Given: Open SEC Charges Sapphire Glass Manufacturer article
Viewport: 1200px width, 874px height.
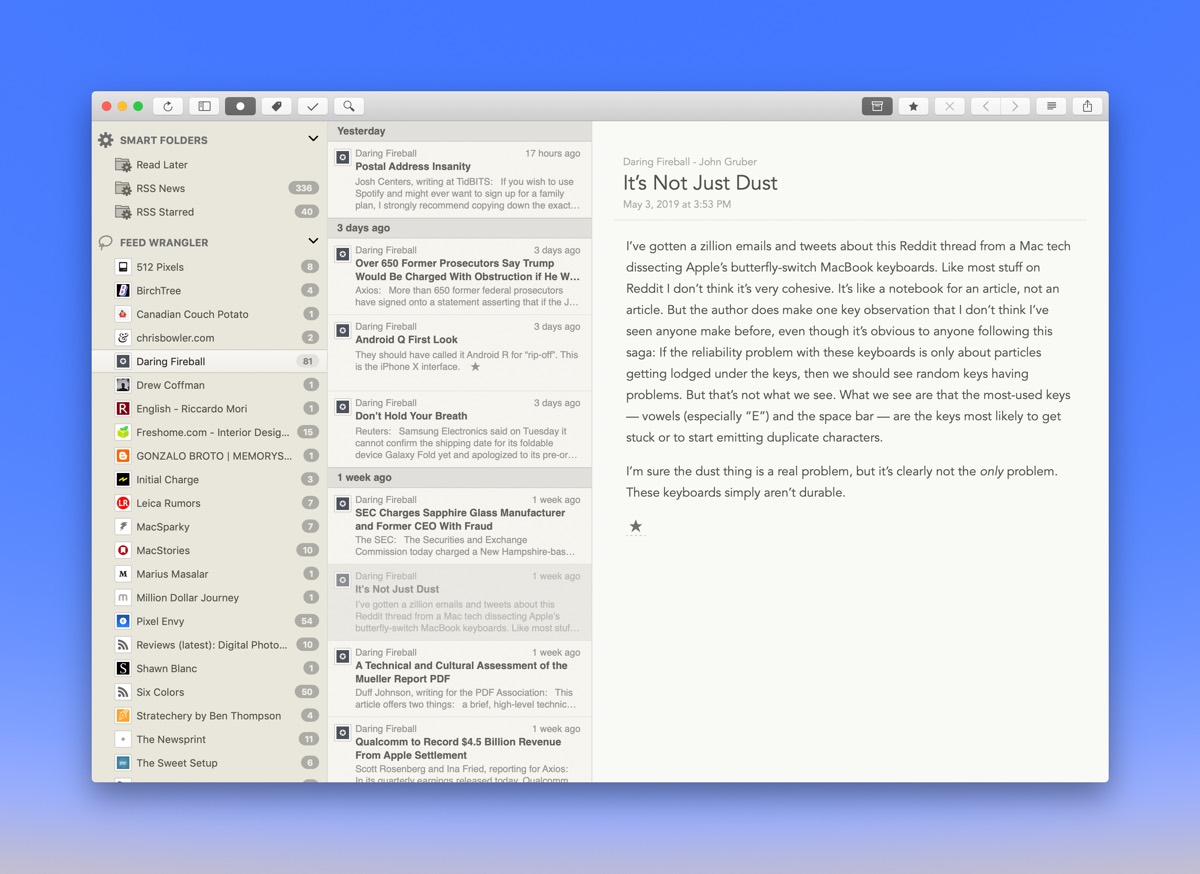Looking at the screenshot, I should pos(460,526).
